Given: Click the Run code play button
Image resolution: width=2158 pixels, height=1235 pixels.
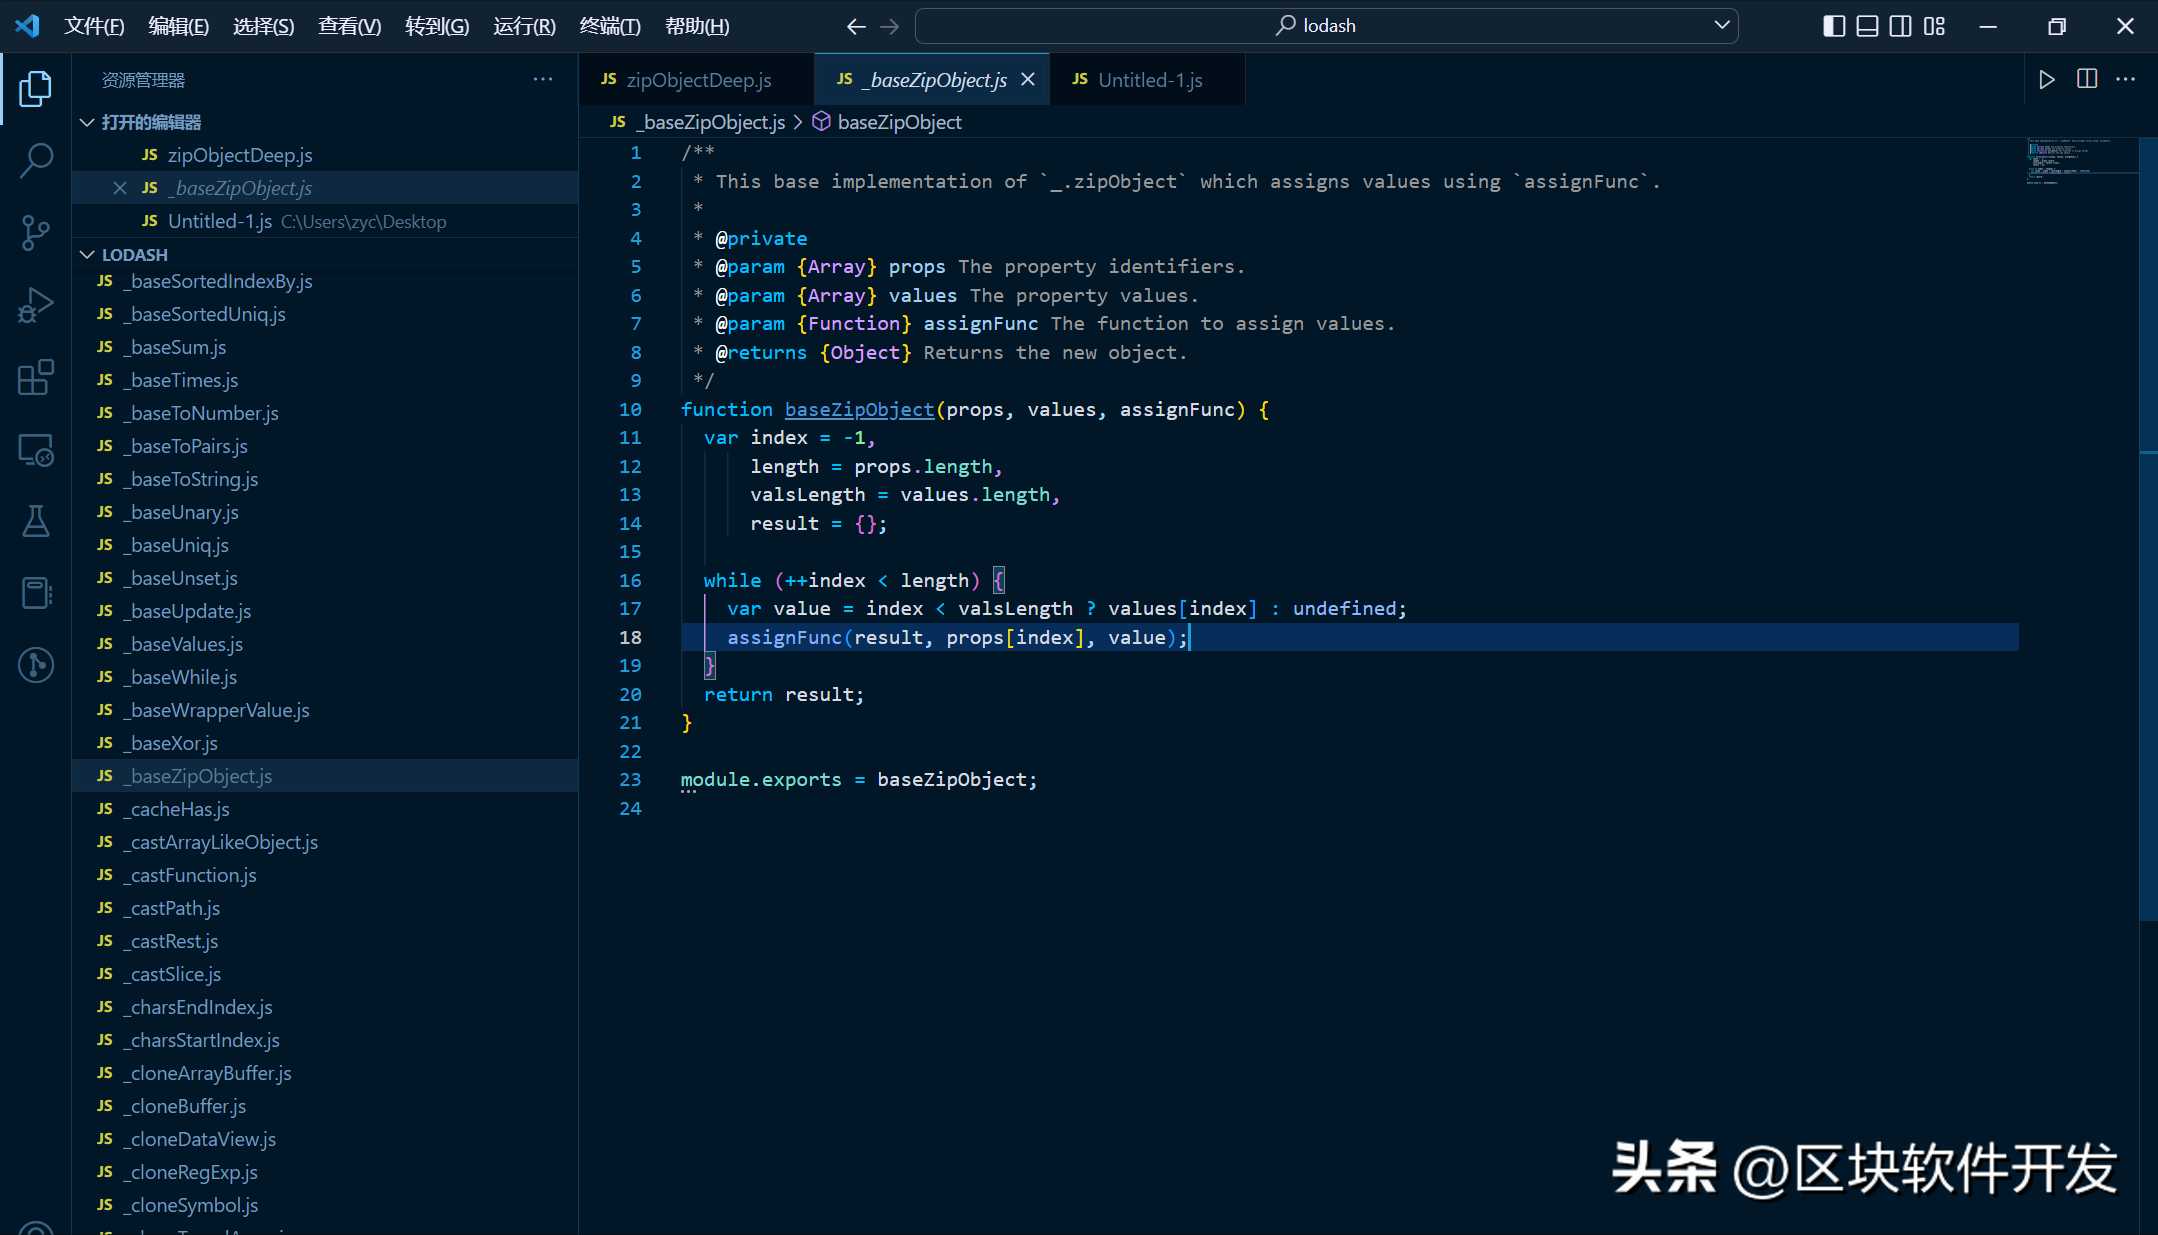Looking at the screenshot, I should click(x=2047, y=79).
